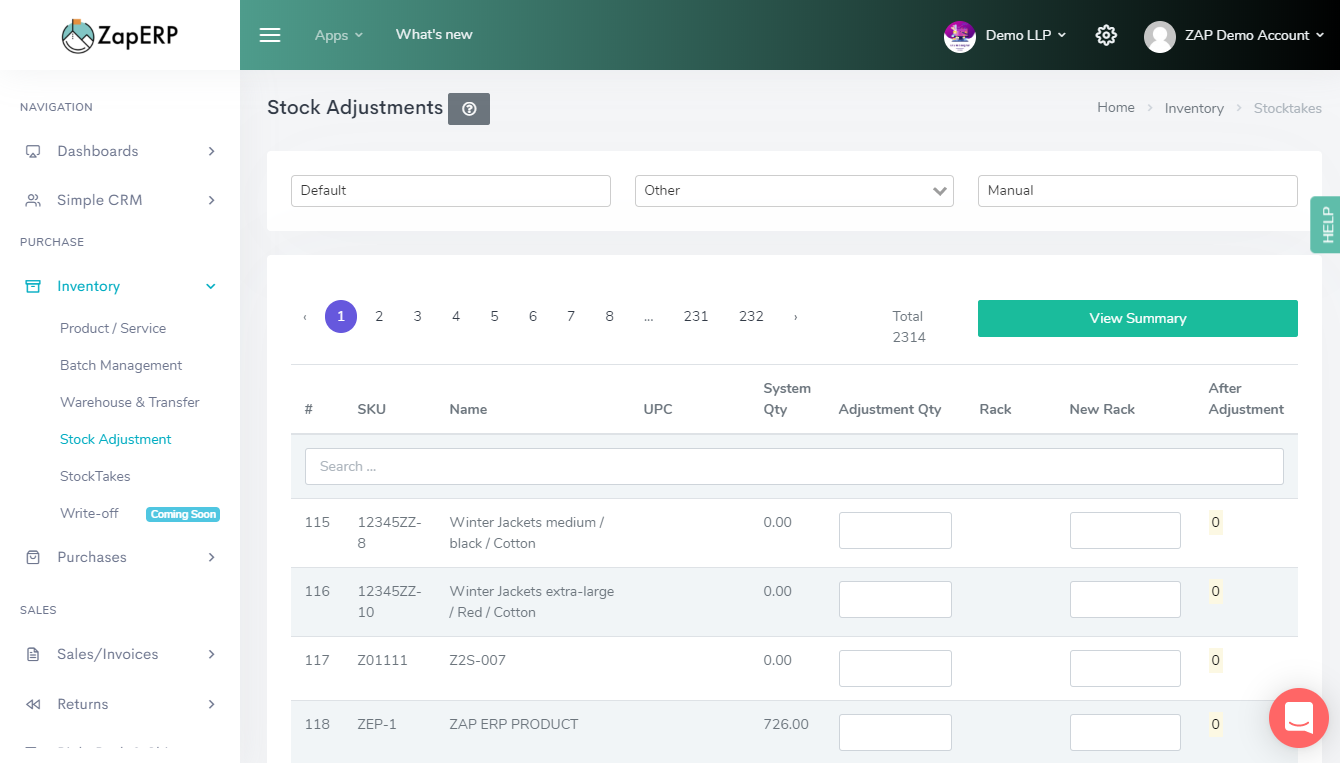Expand the Sales/Invoices navigation chevron
The width and height of the screenshot is (1340, 763).
[211, 654]
